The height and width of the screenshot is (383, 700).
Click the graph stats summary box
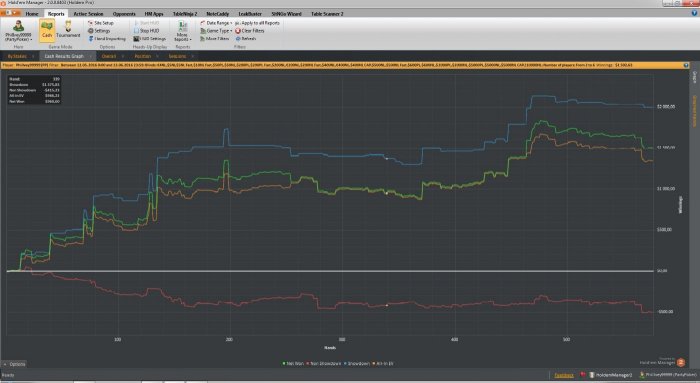pyautogui.click(x=34, y=90)
